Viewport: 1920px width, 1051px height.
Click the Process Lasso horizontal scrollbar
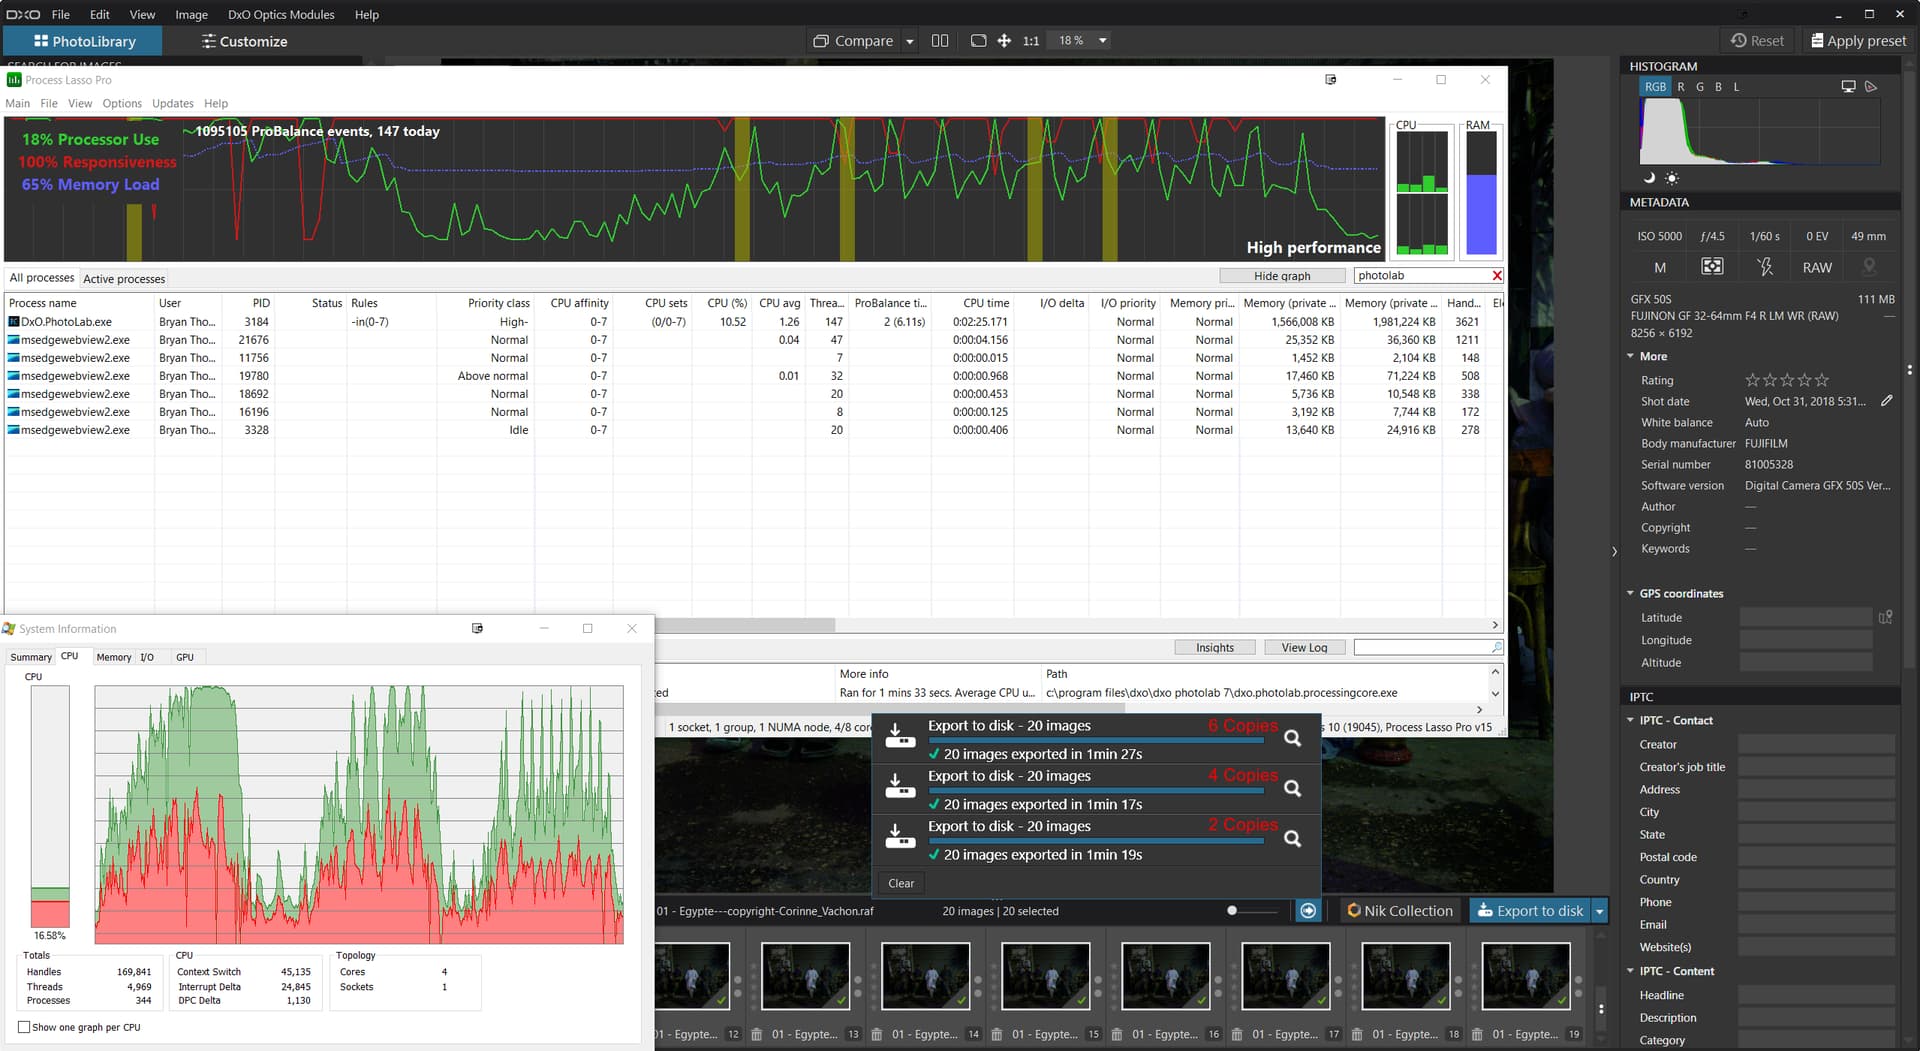(745, 625)
